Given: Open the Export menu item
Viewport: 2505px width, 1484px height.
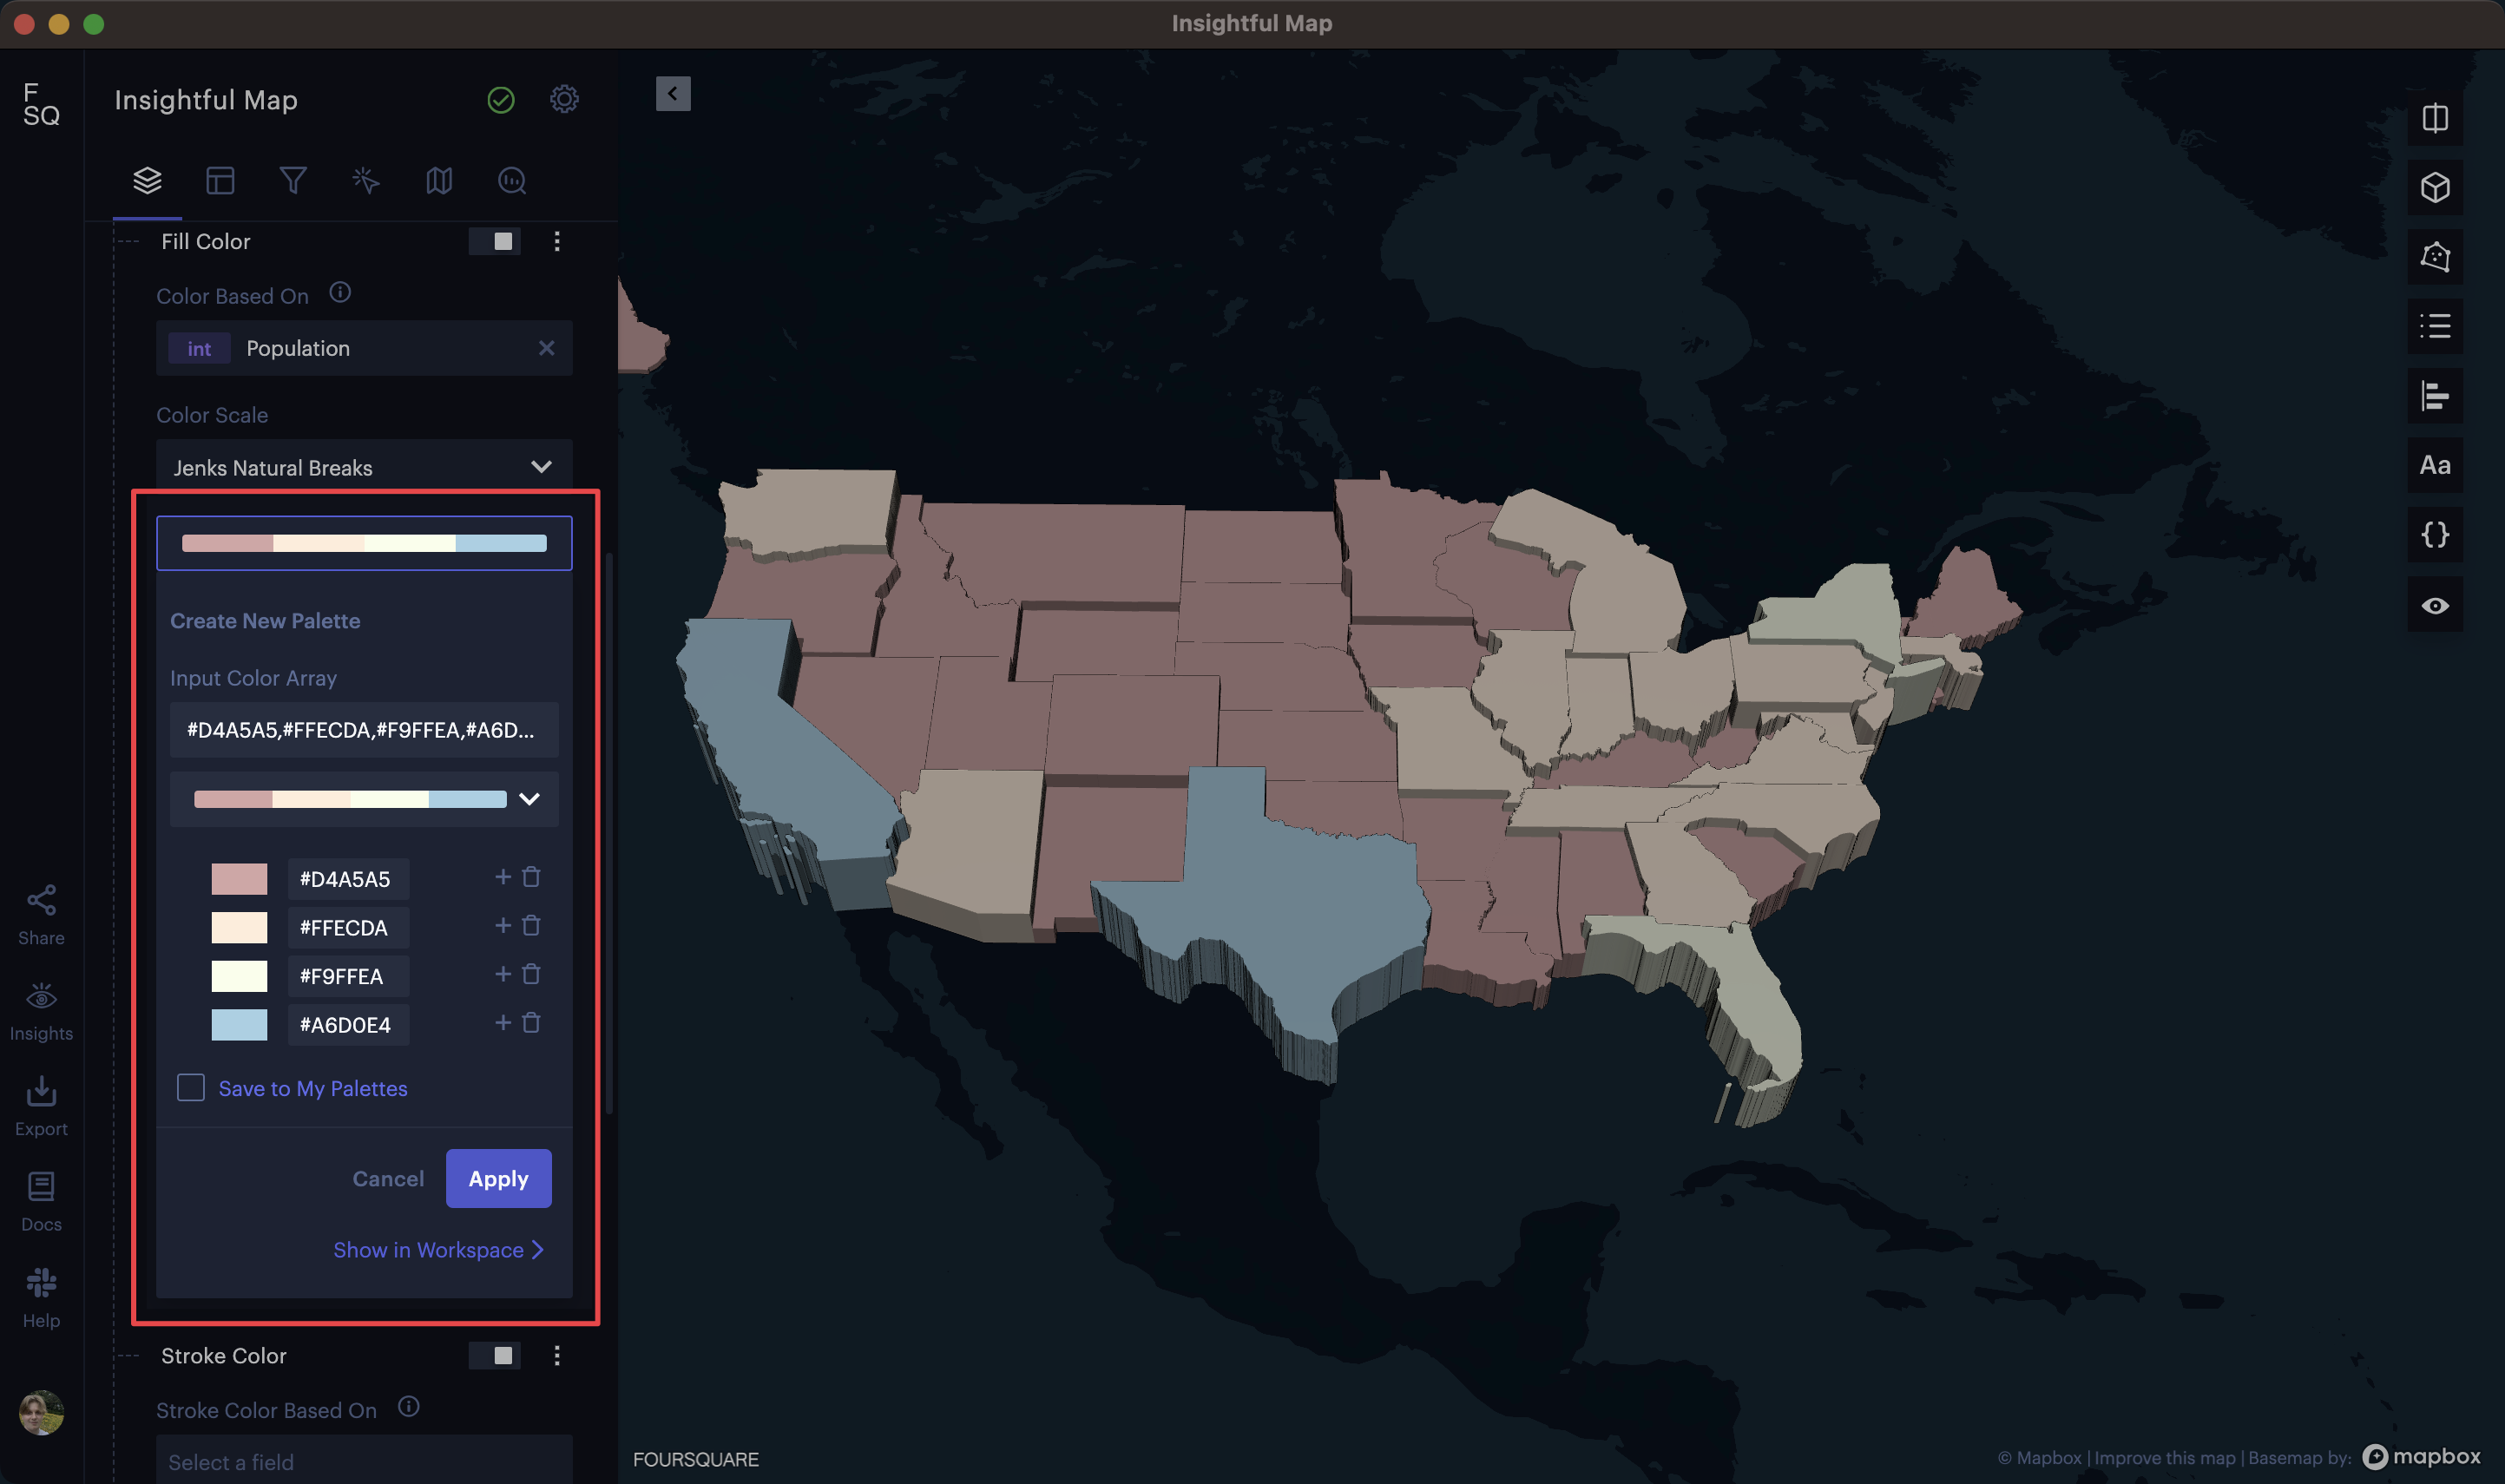Looking at the screenshot, I should [x=41, y=1106].
